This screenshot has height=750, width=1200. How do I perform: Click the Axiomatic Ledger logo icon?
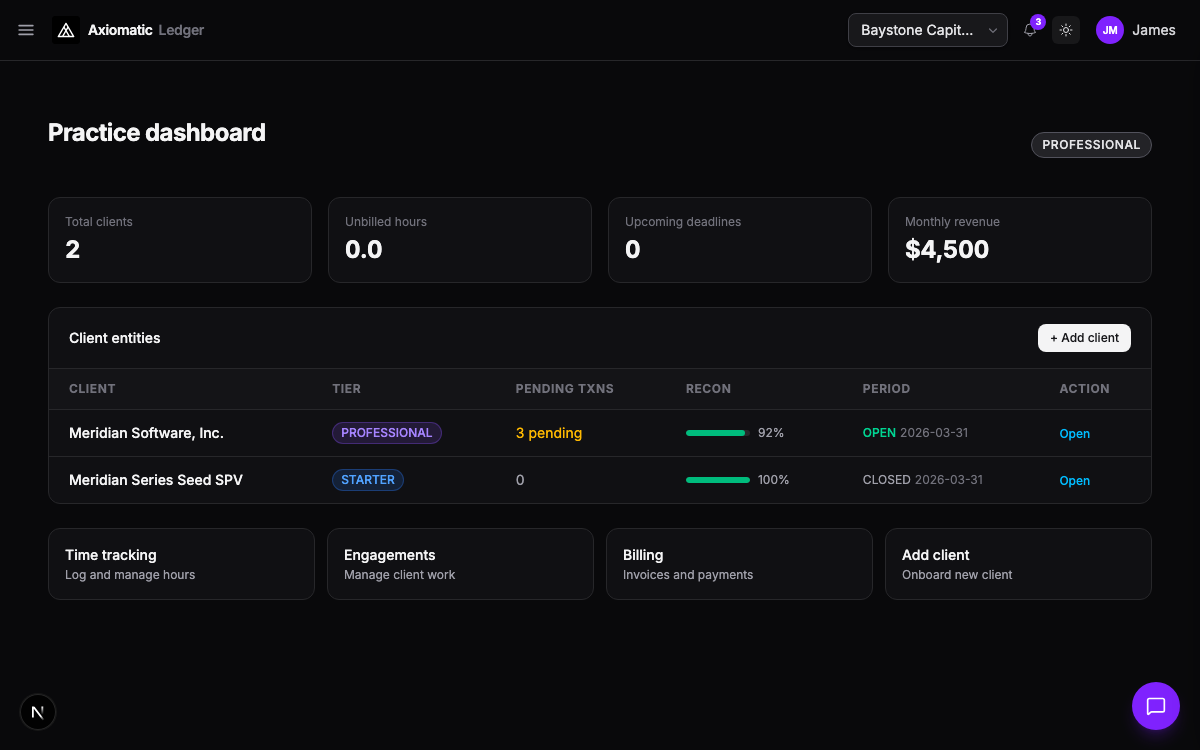(66, 30)
